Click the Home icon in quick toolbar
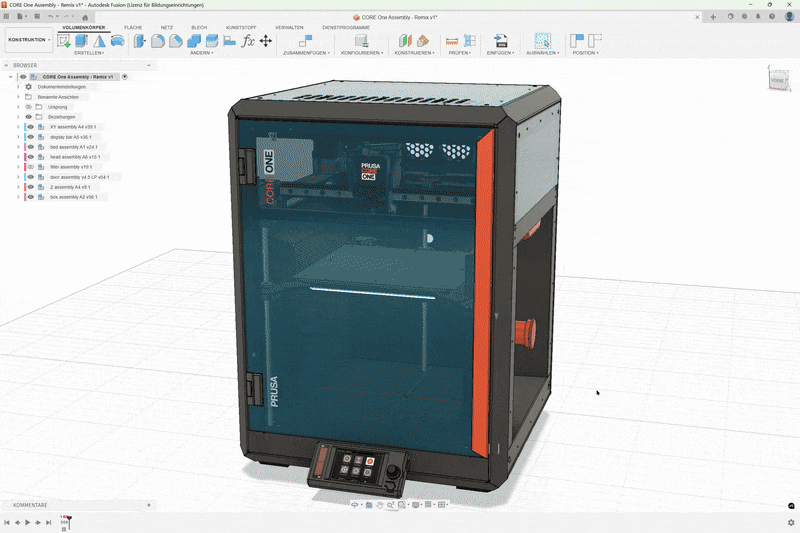 [85, 17]
